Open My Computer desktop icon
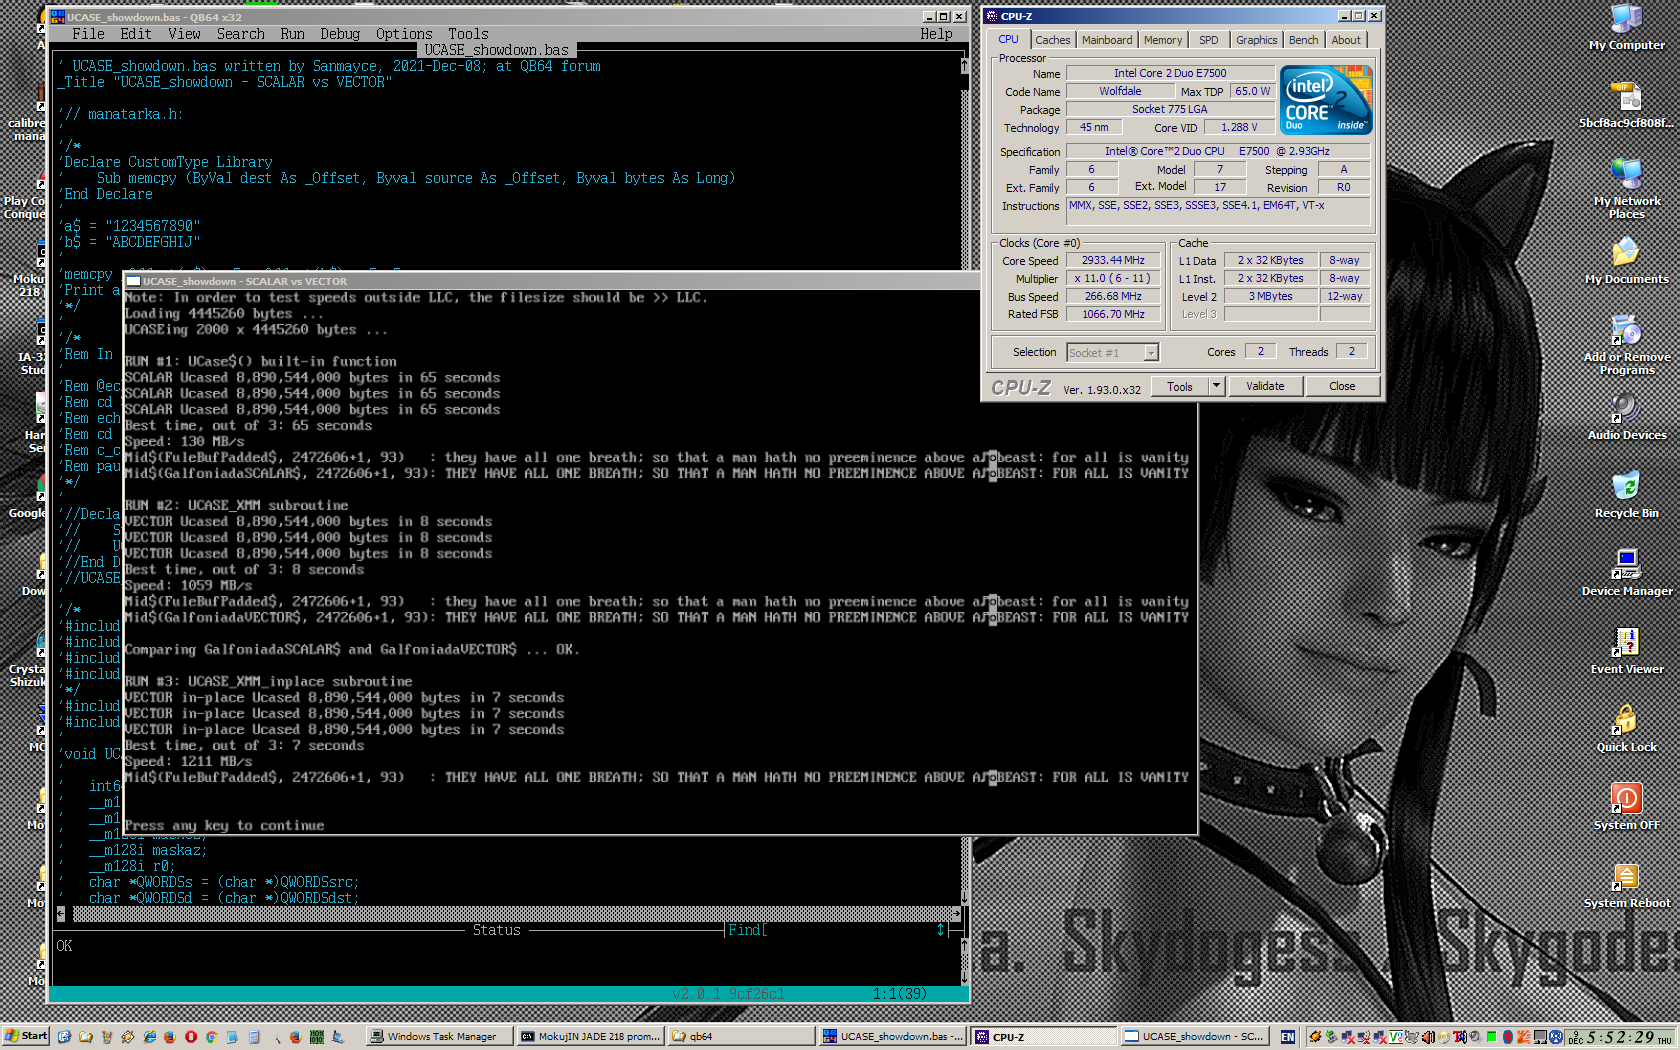1680x1050 pixels. [1626, 27]
